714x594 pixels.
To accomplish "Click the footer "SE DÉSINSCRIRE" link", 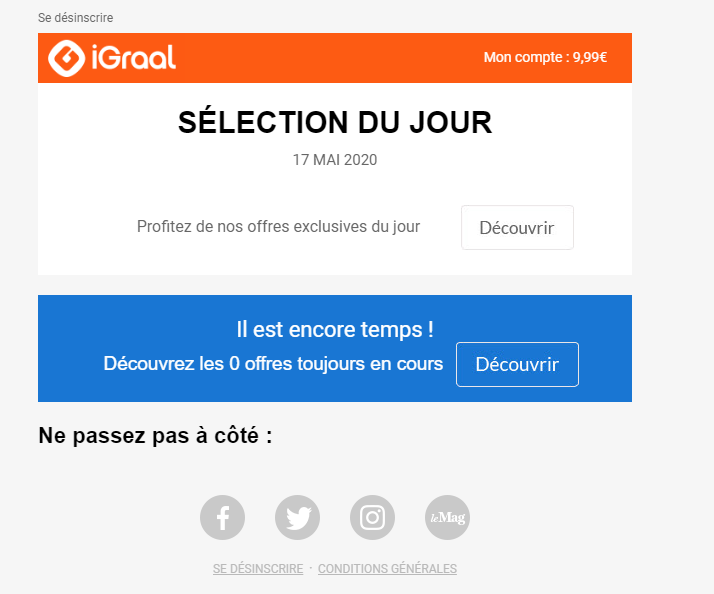I will pos(258,569).
